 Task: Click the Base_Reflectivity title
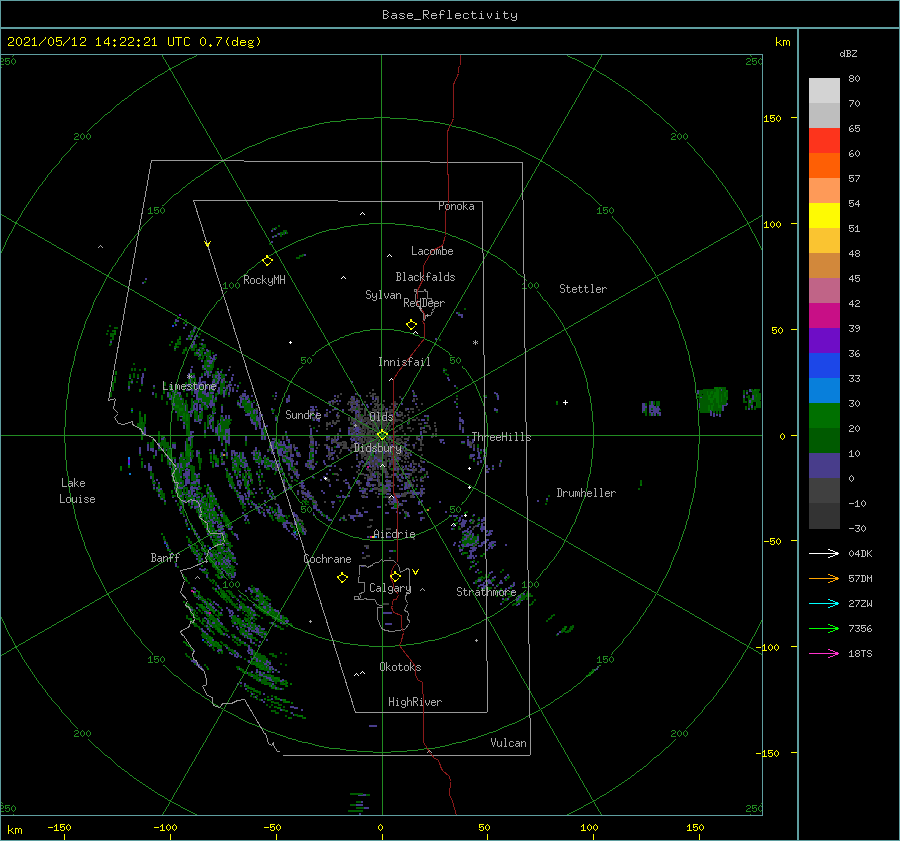450,15
